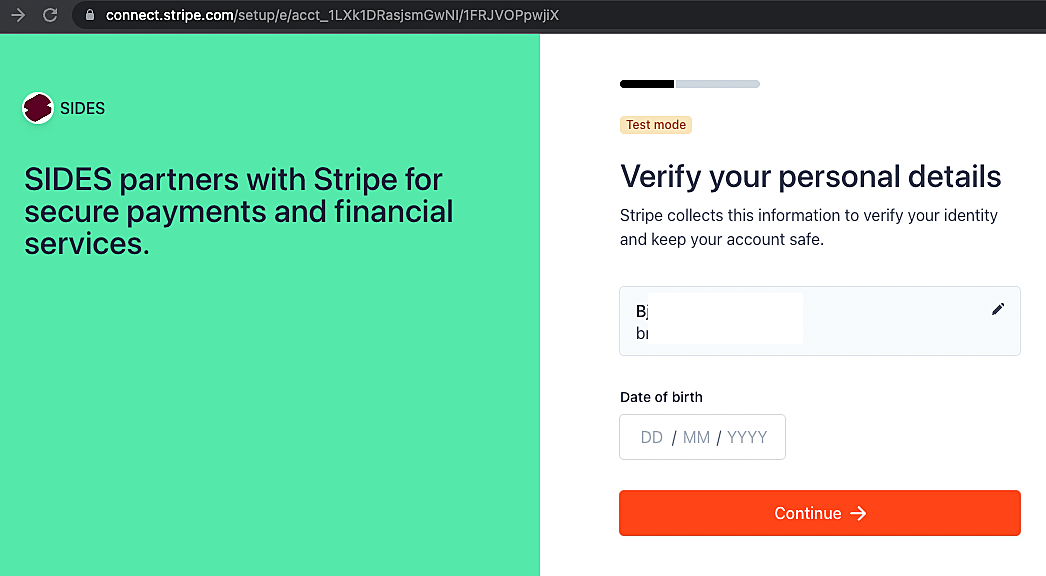The height and width of the screenshot is (576, 1046).
Task: Click the arrow inside the Continue button
Action: pos(859,513)
